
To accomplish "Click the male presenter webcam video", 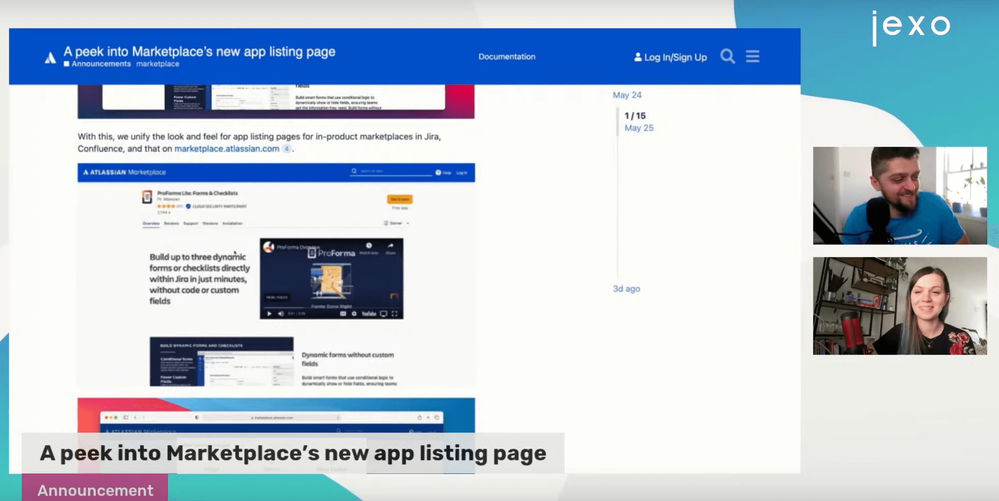I will click(900, 196).
